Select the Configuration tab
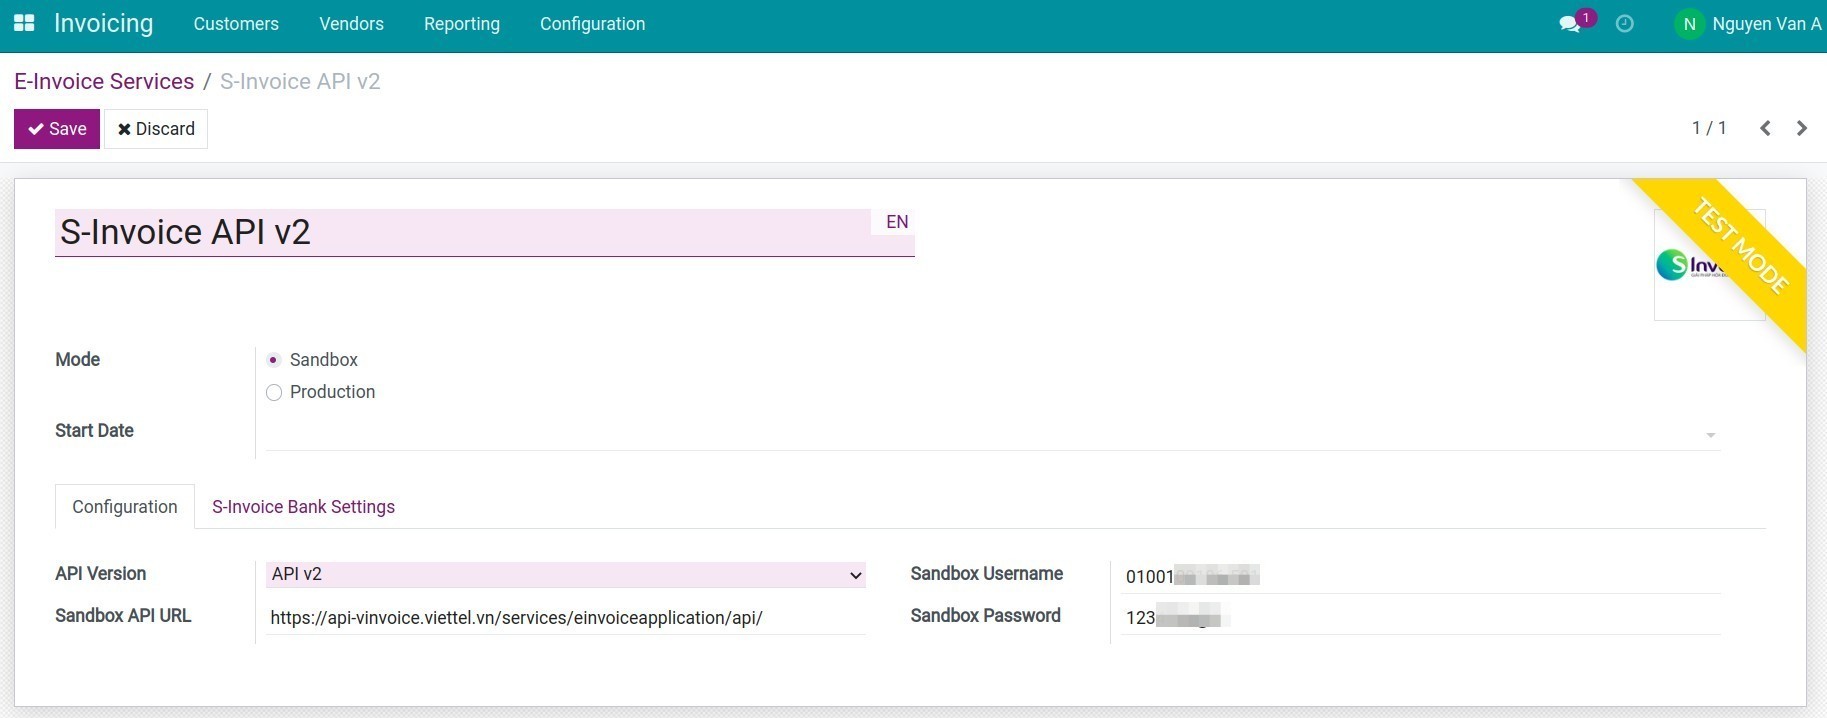This screenshot has width=1827, height=718. (125, 507)
